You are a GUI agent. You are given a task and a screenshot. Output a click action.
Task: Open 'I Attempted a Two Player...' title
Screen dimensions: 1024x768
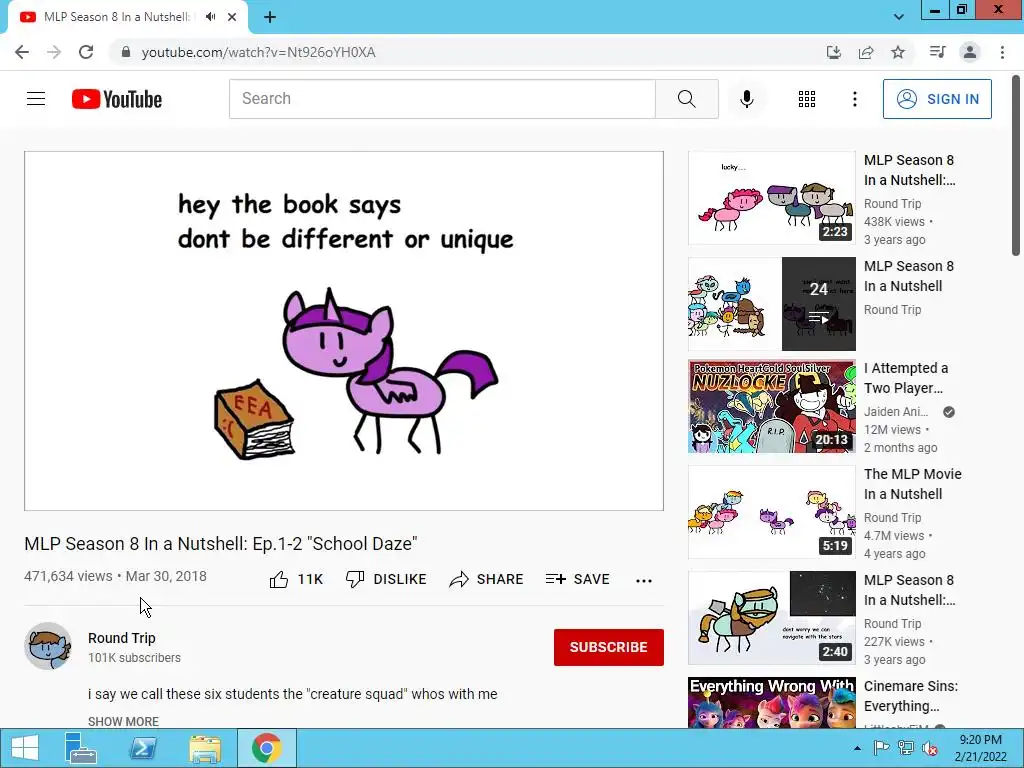(x=906, y=378)
